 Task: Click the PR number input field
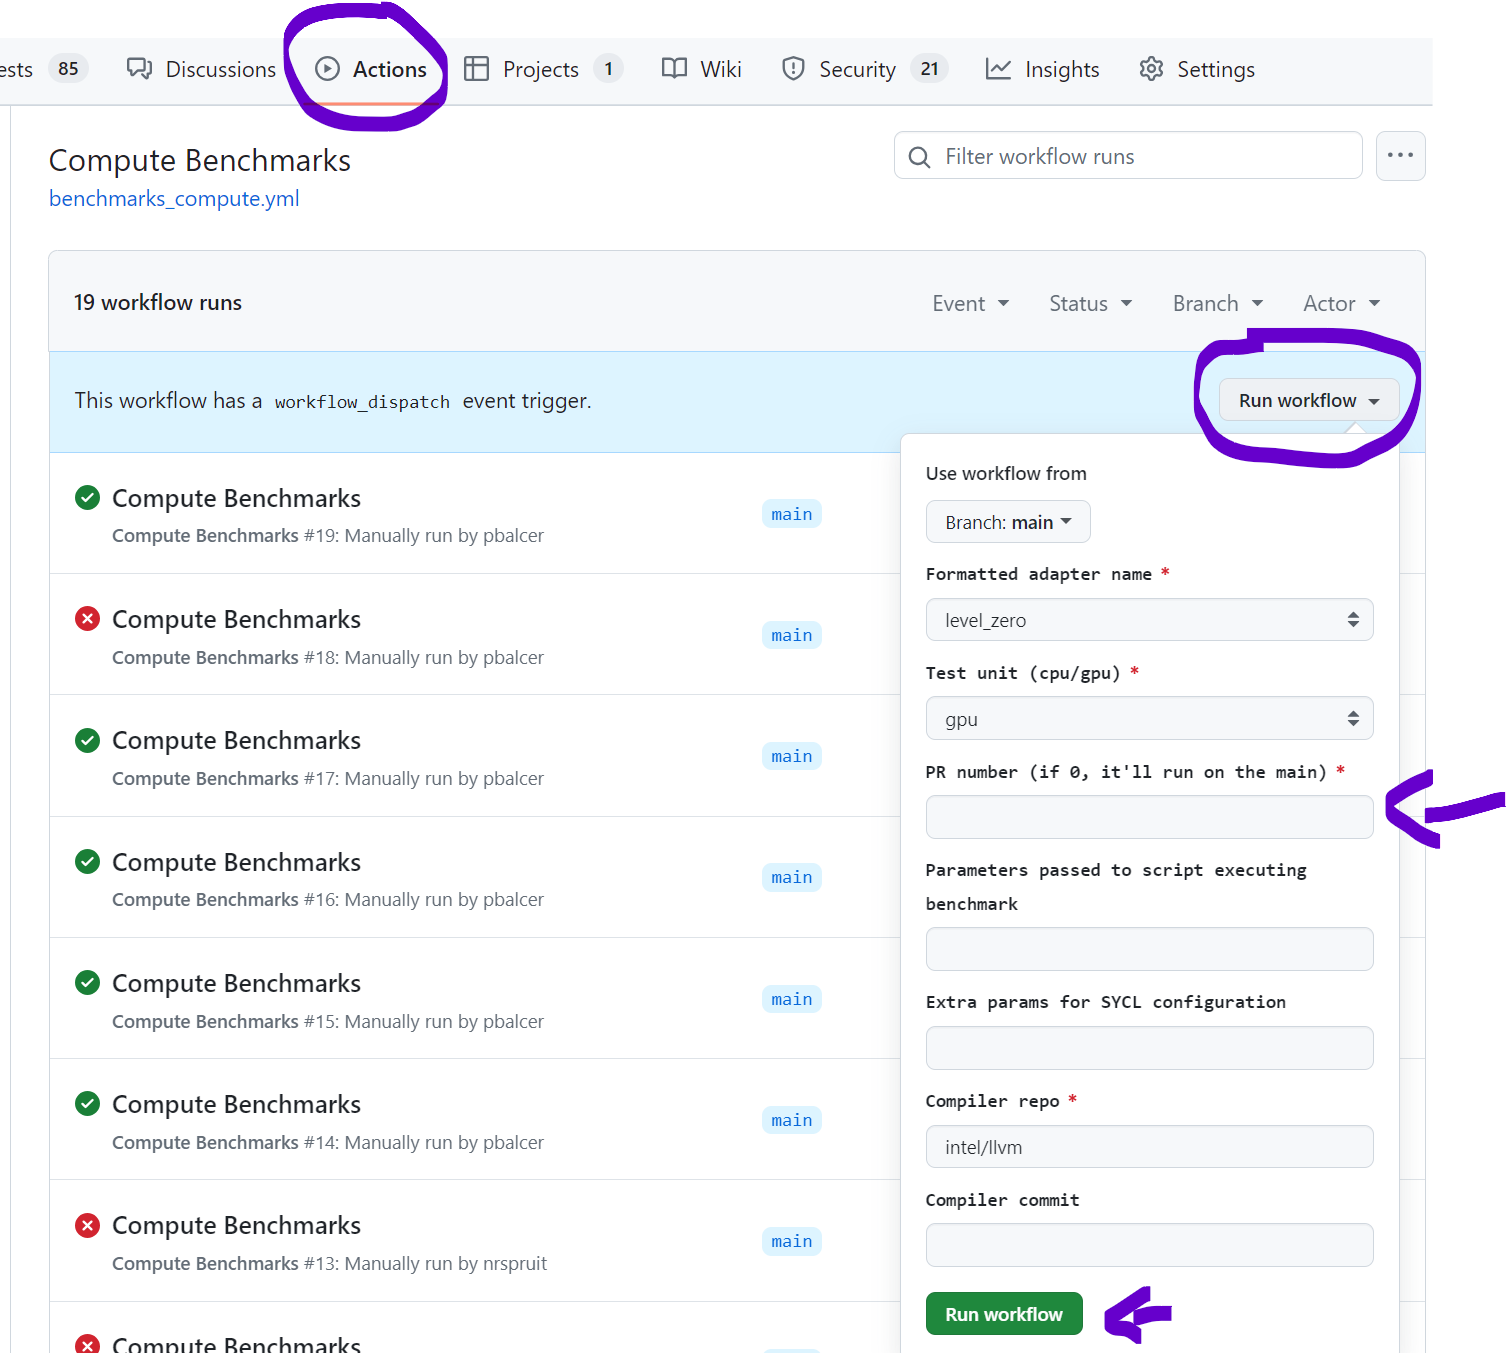tap(1149, 817)
